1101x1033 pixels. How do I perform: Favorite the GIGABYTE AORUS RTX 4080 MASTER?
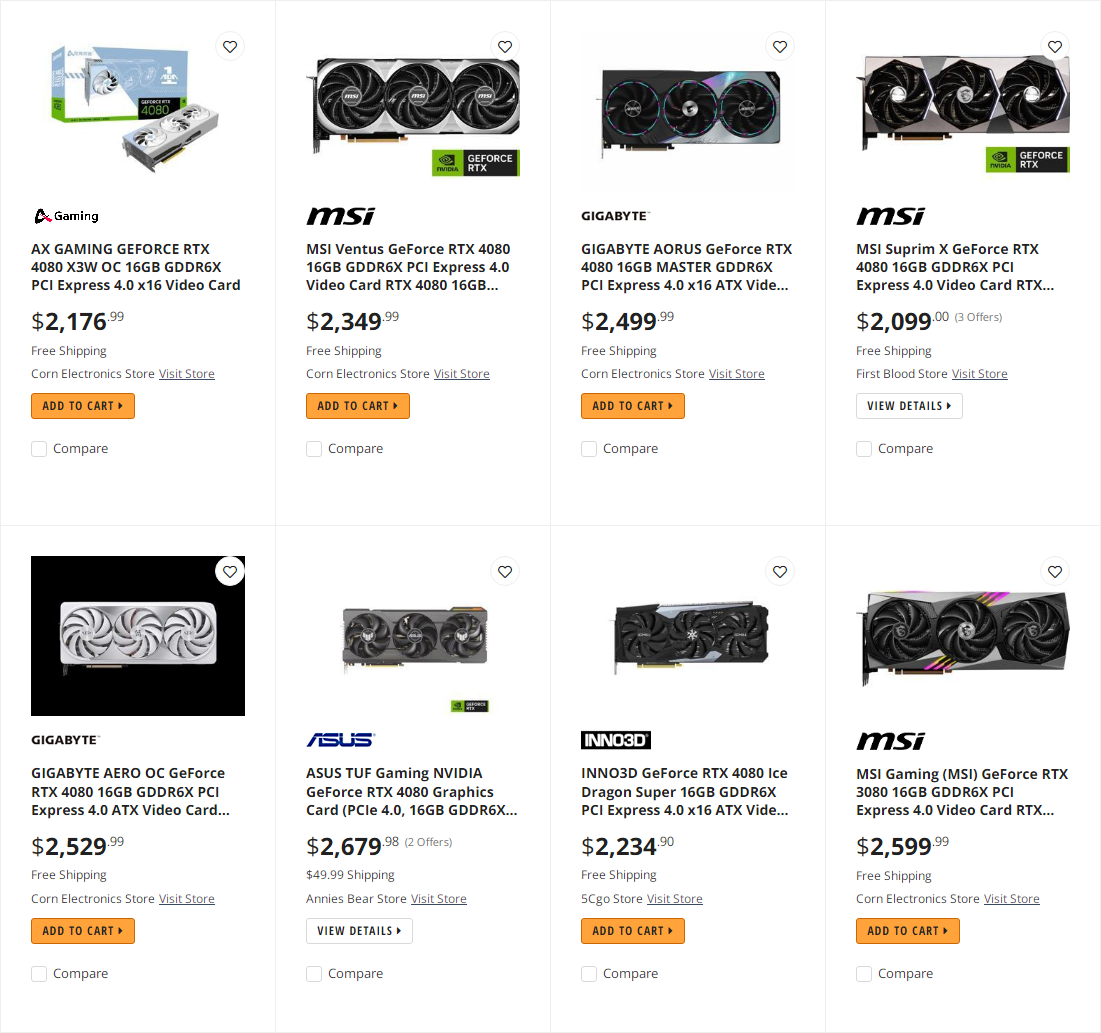[780, 46]
